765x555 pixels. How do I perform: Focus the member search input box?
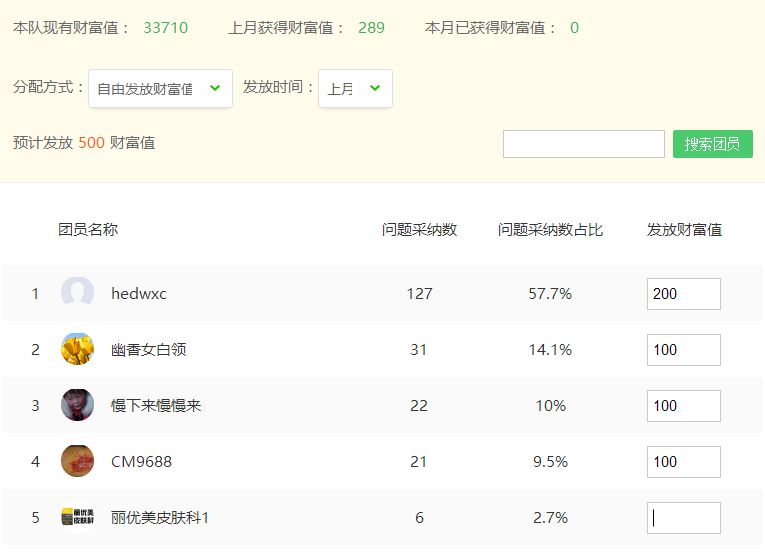coord(584,144)
